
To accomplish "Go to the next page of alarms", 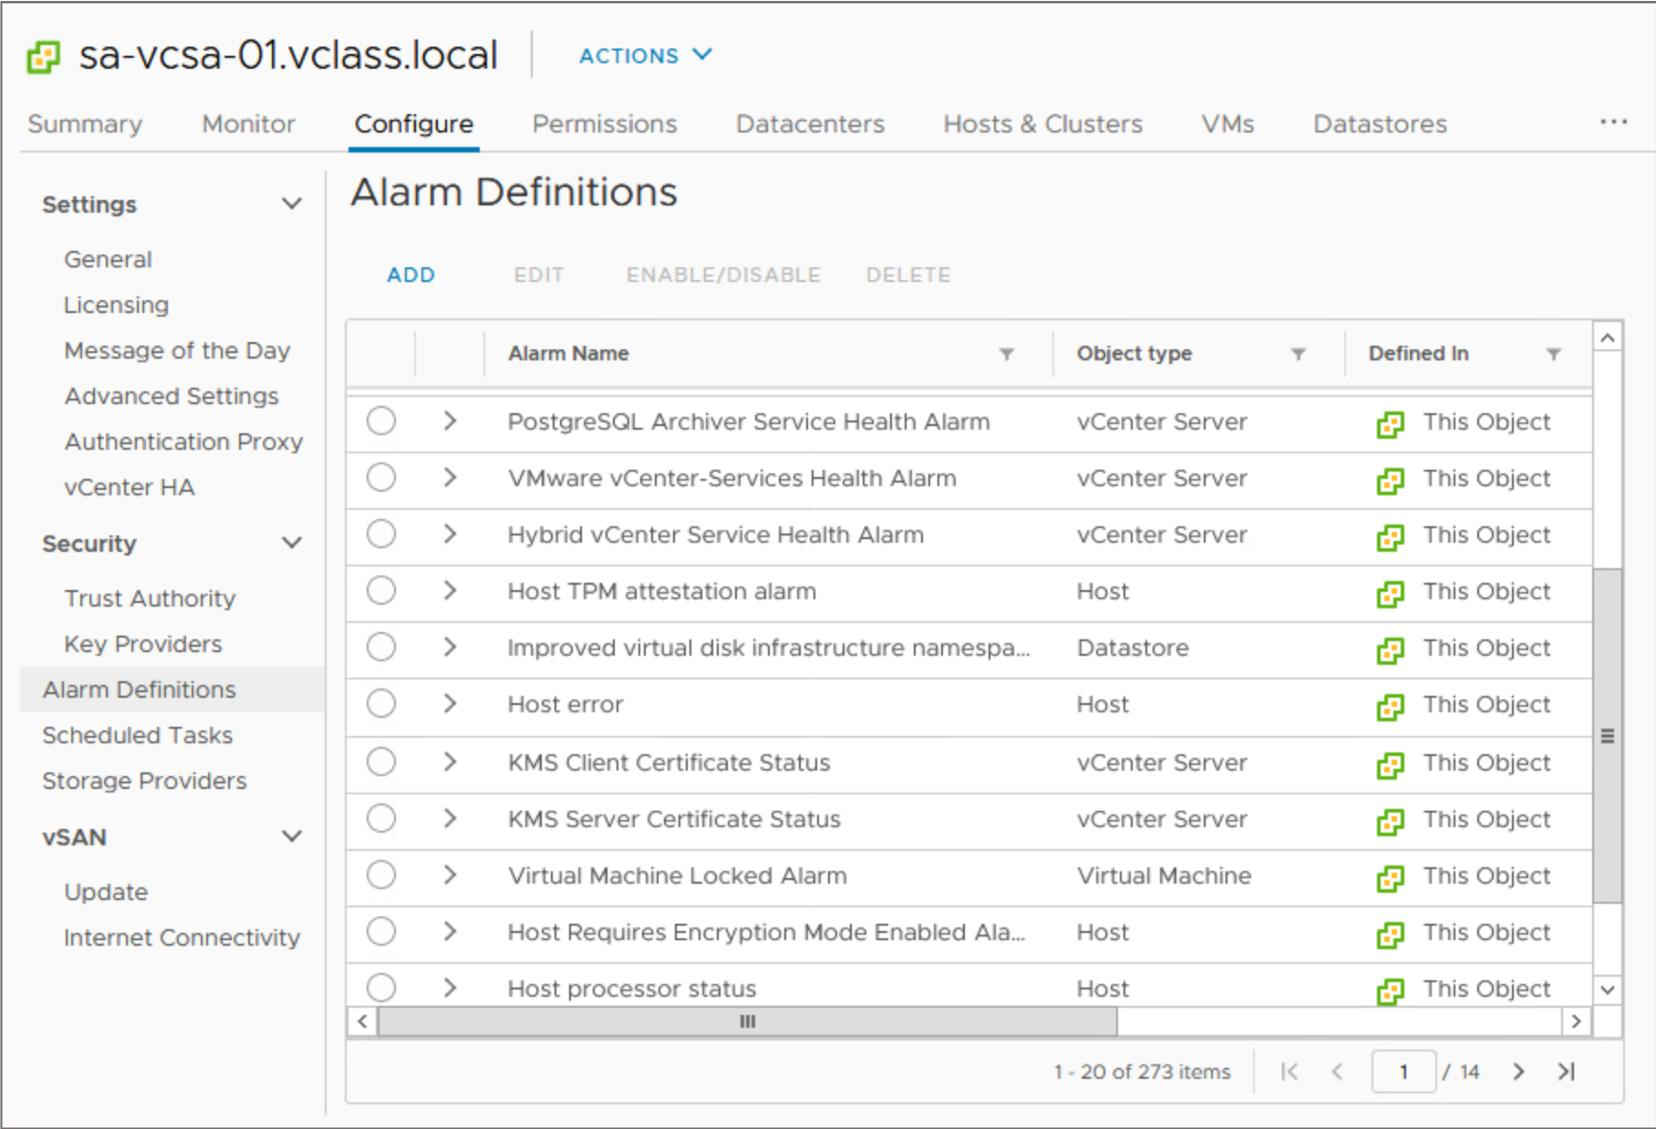I will pyautogui.click(x=1519, y=1071).
